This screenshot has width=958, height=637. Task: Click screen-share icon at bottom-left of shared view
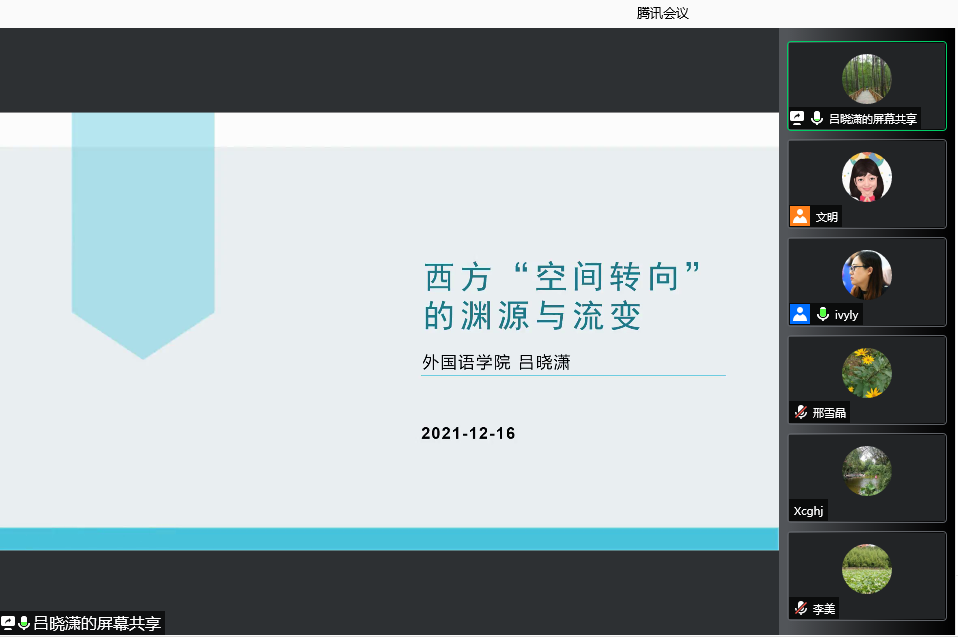coord(8,623)
